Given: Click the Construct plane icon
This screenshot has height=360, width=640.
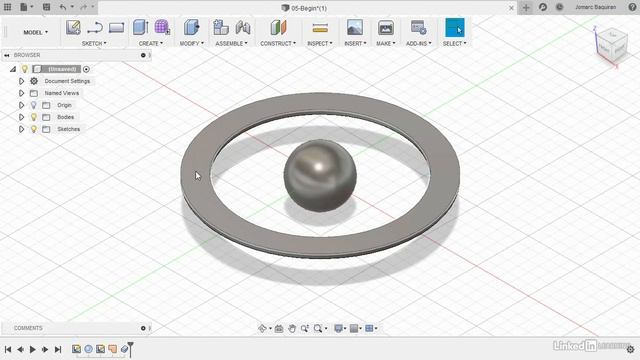Looking at the screenshot, I should [x=278, y=27].
